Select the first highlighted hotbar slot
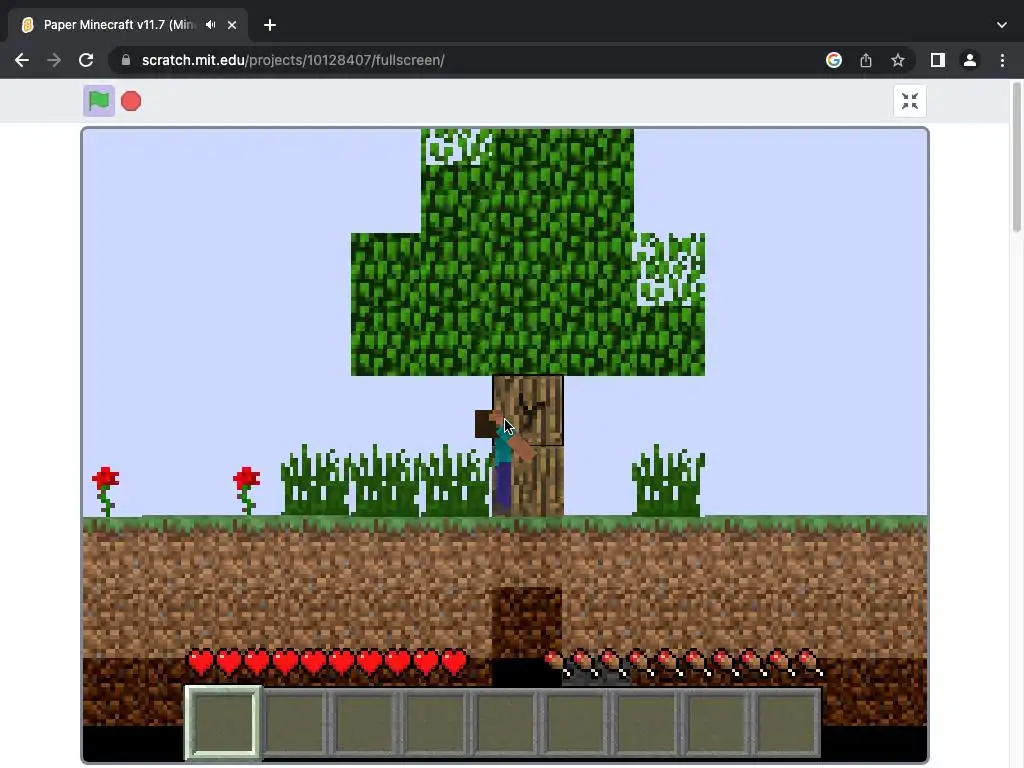The image size is (1024, 768). click(223, 722)
